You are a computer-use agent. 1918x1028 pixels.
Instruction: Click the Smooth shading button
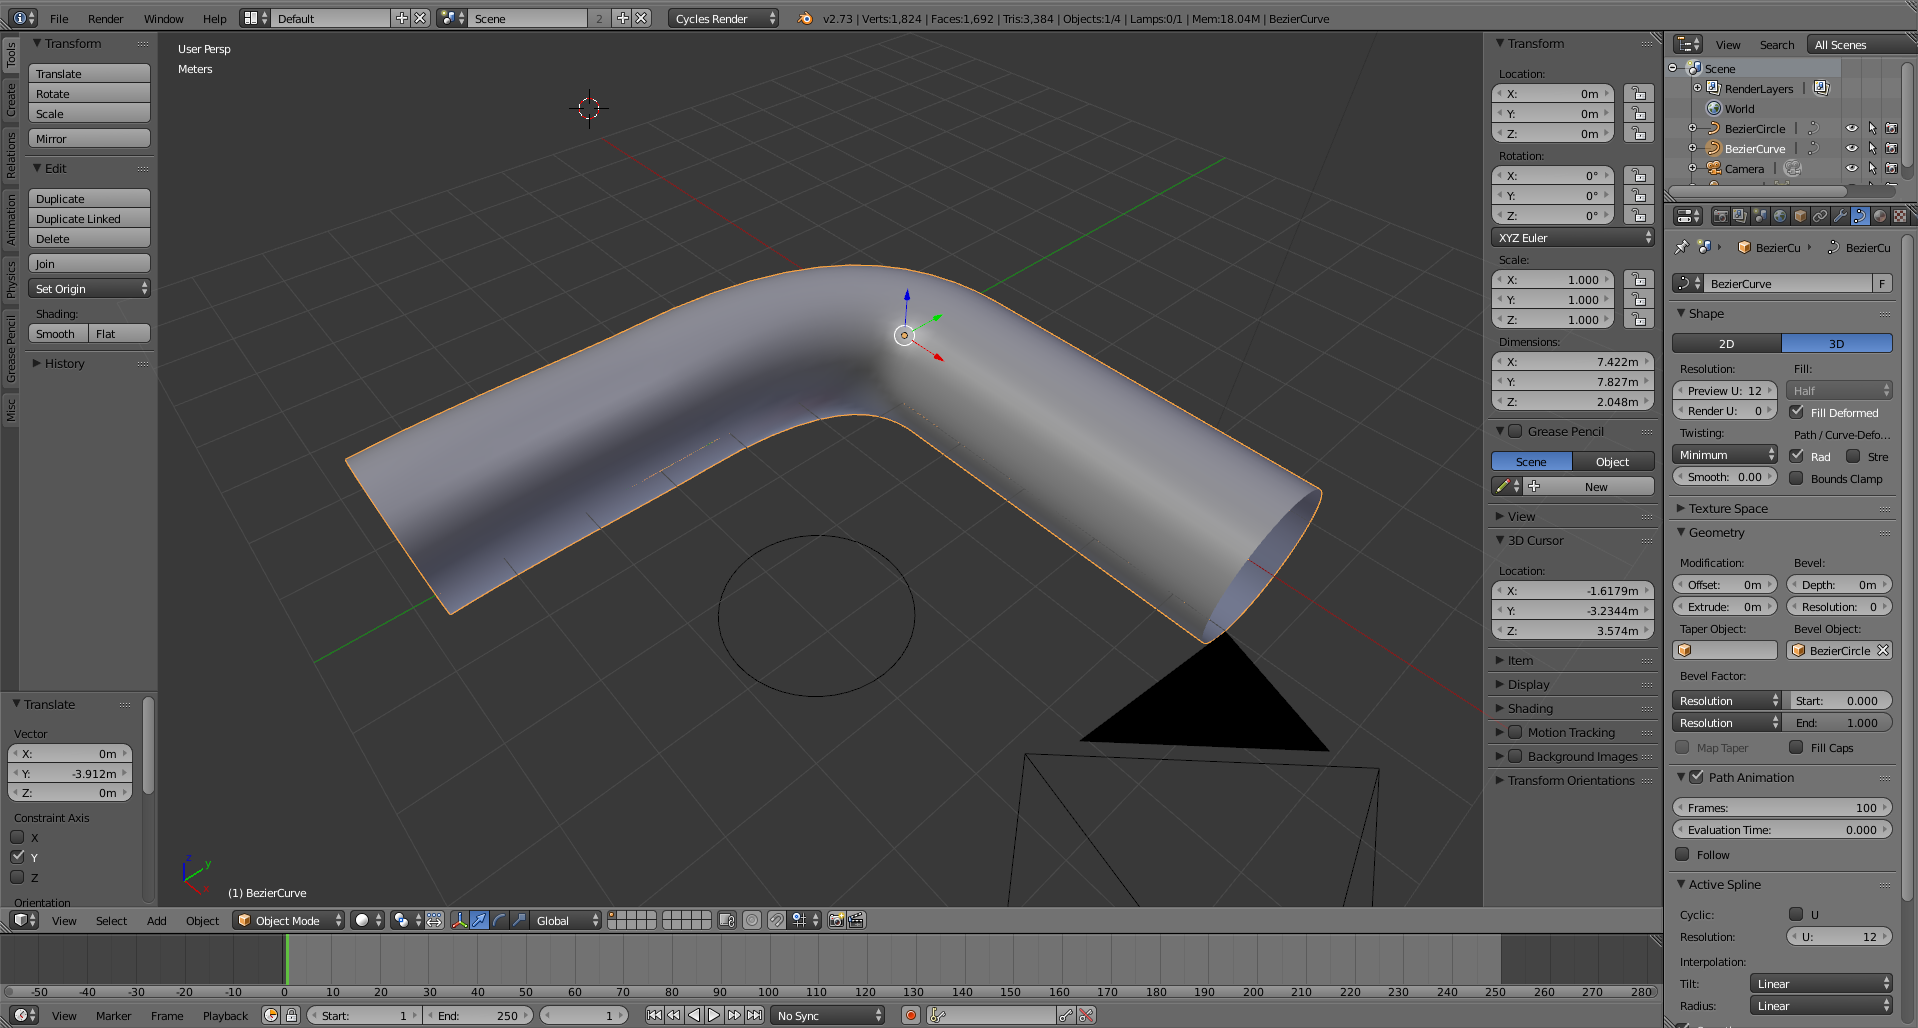click(58, 333)
